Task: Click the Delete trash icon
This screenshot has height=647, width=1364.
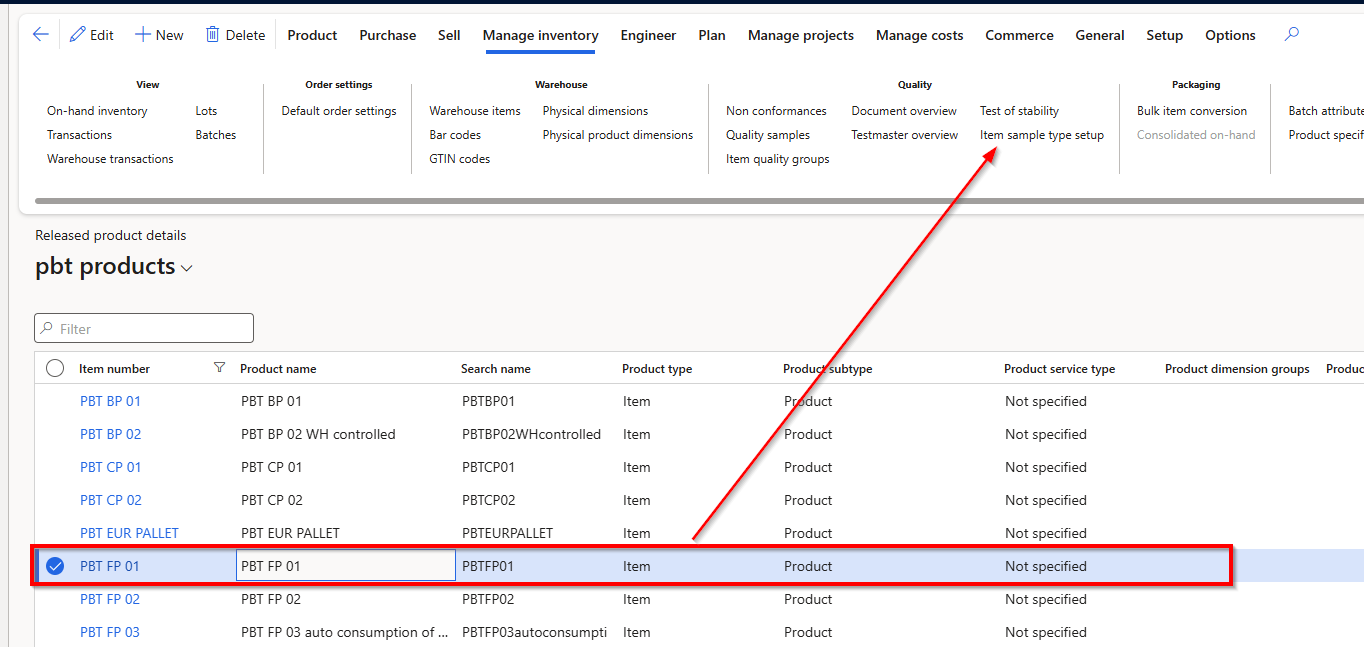Action: click(212, 35)
